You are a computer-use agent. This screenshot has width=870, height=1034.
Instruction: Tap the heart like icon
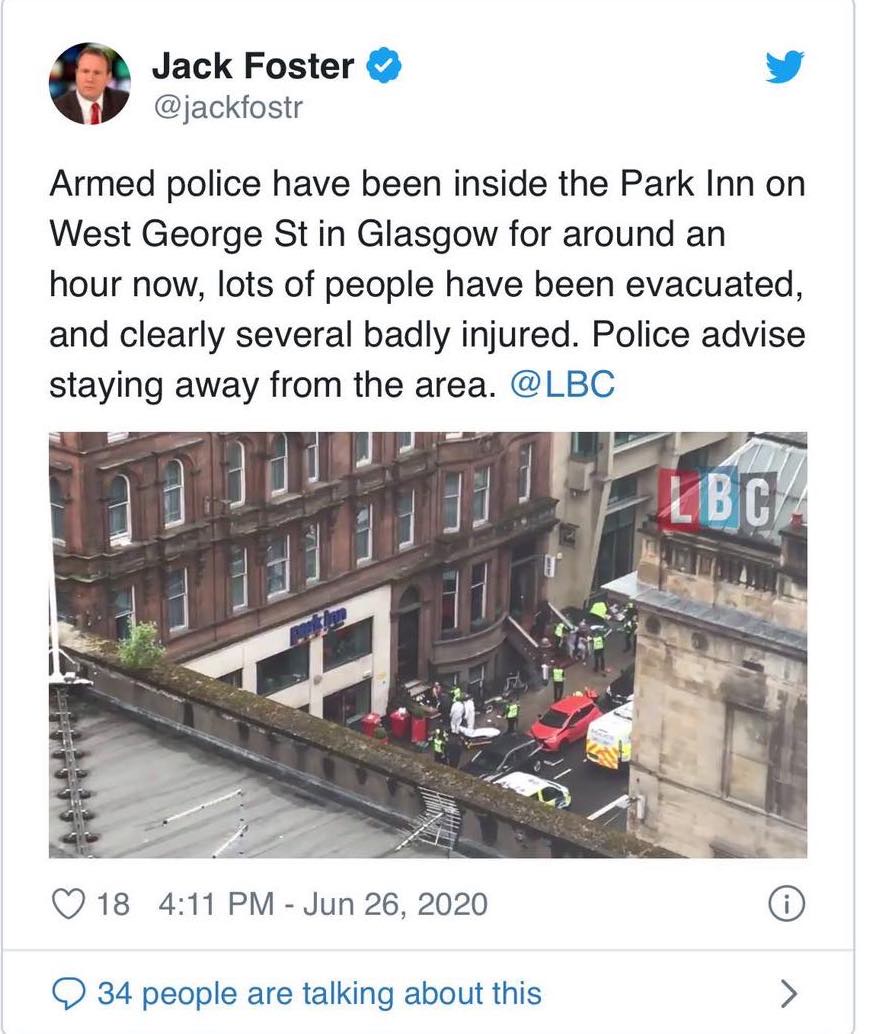(69, 903)
